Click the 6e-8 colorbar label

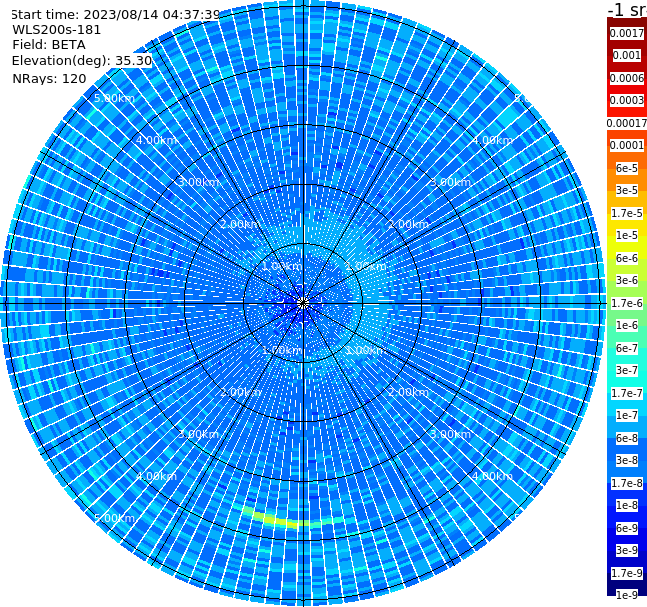point(627,438)
